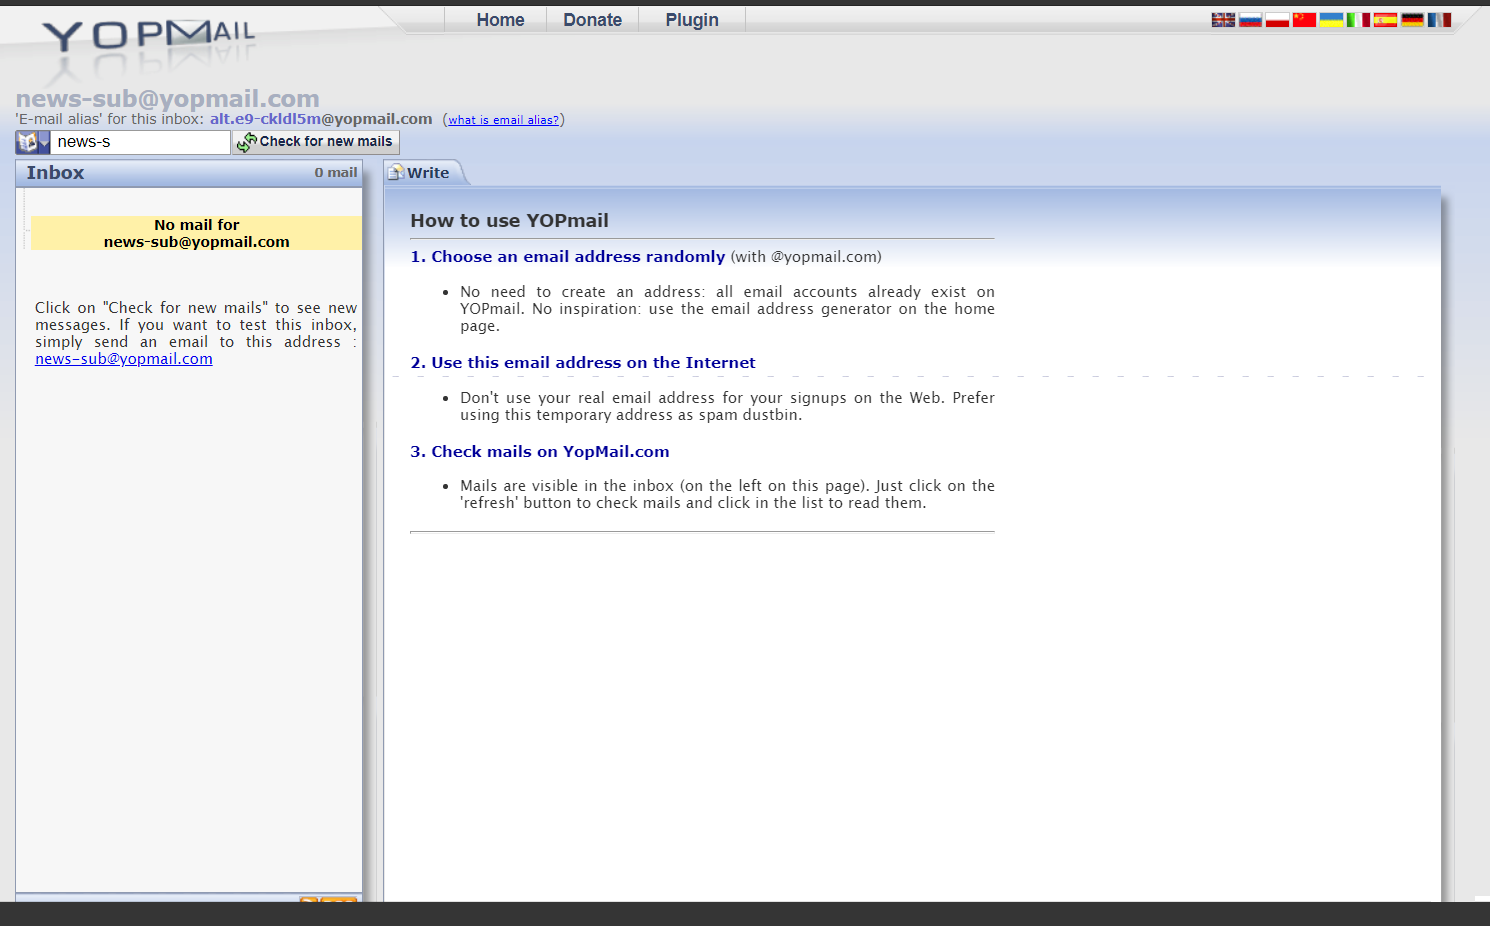1490x926 pixels.
Task: Click the green refresh arrows icon
Action: tap(245, 142)
